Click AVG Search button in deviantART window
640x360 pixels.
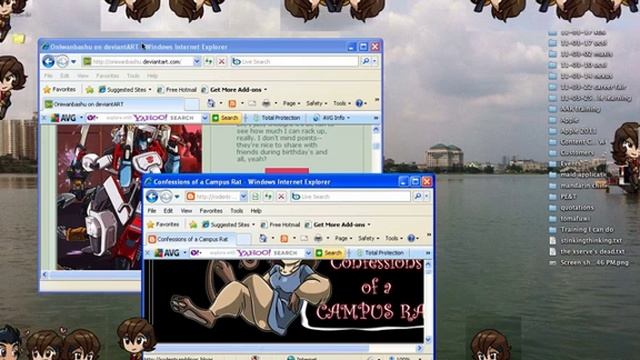pos(225,118)
